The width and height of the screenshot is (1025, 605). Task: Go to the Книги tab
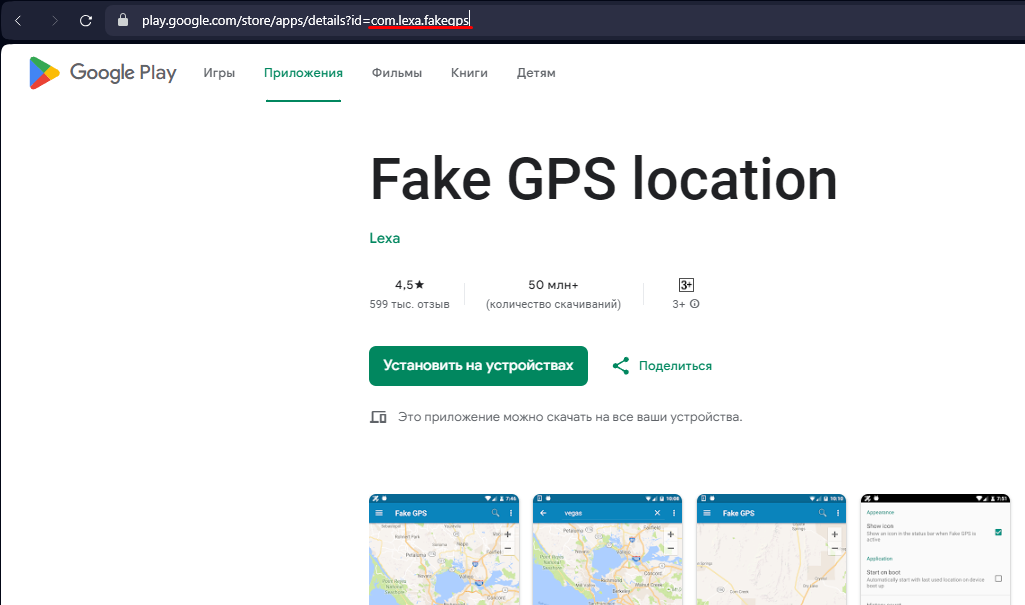point(469,73)
